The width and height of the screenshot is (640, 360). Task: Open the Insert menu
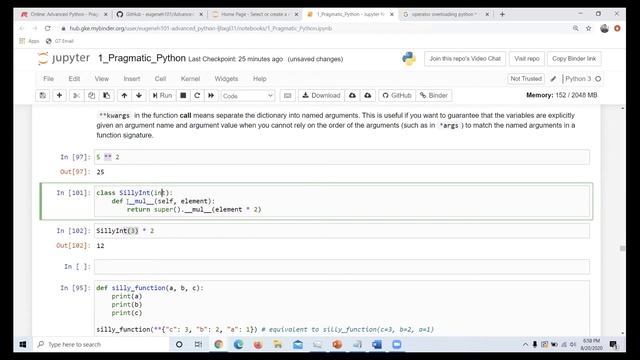(x=132, y=79)
